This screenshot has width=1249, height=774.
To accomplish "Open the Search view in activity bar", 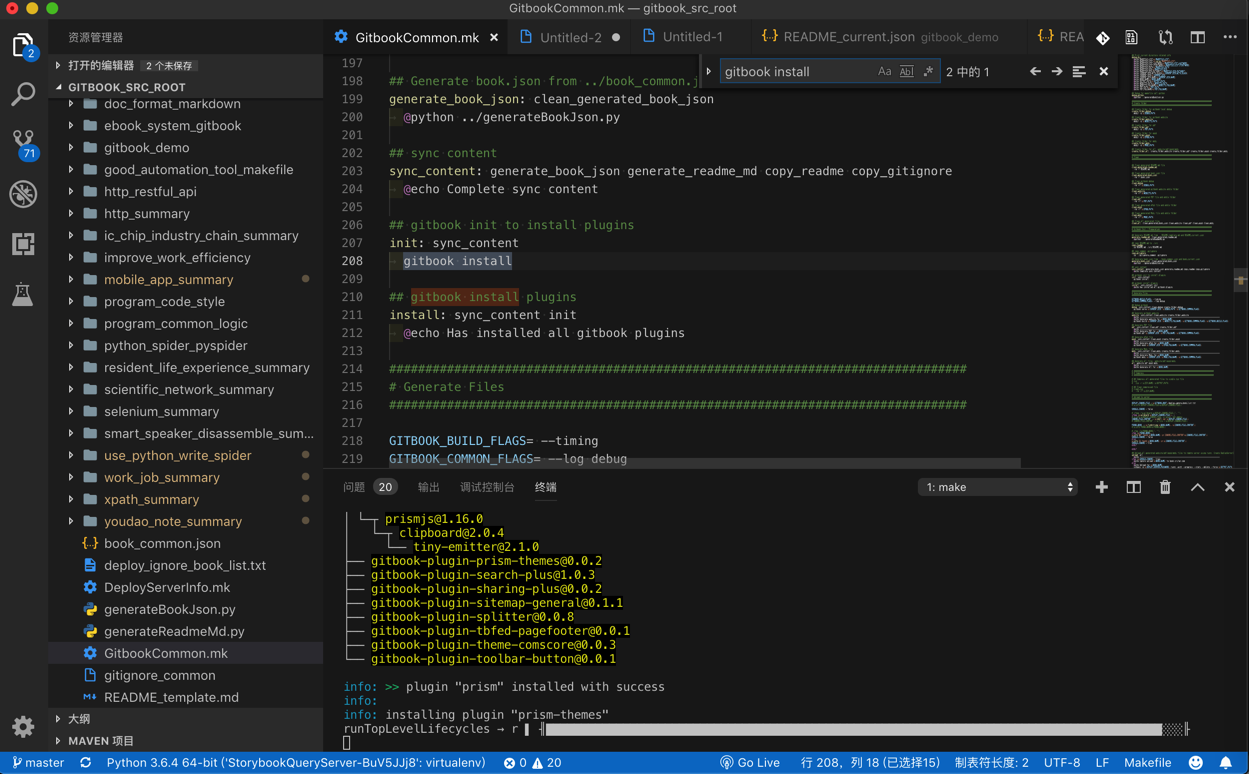I will point(23,94).
